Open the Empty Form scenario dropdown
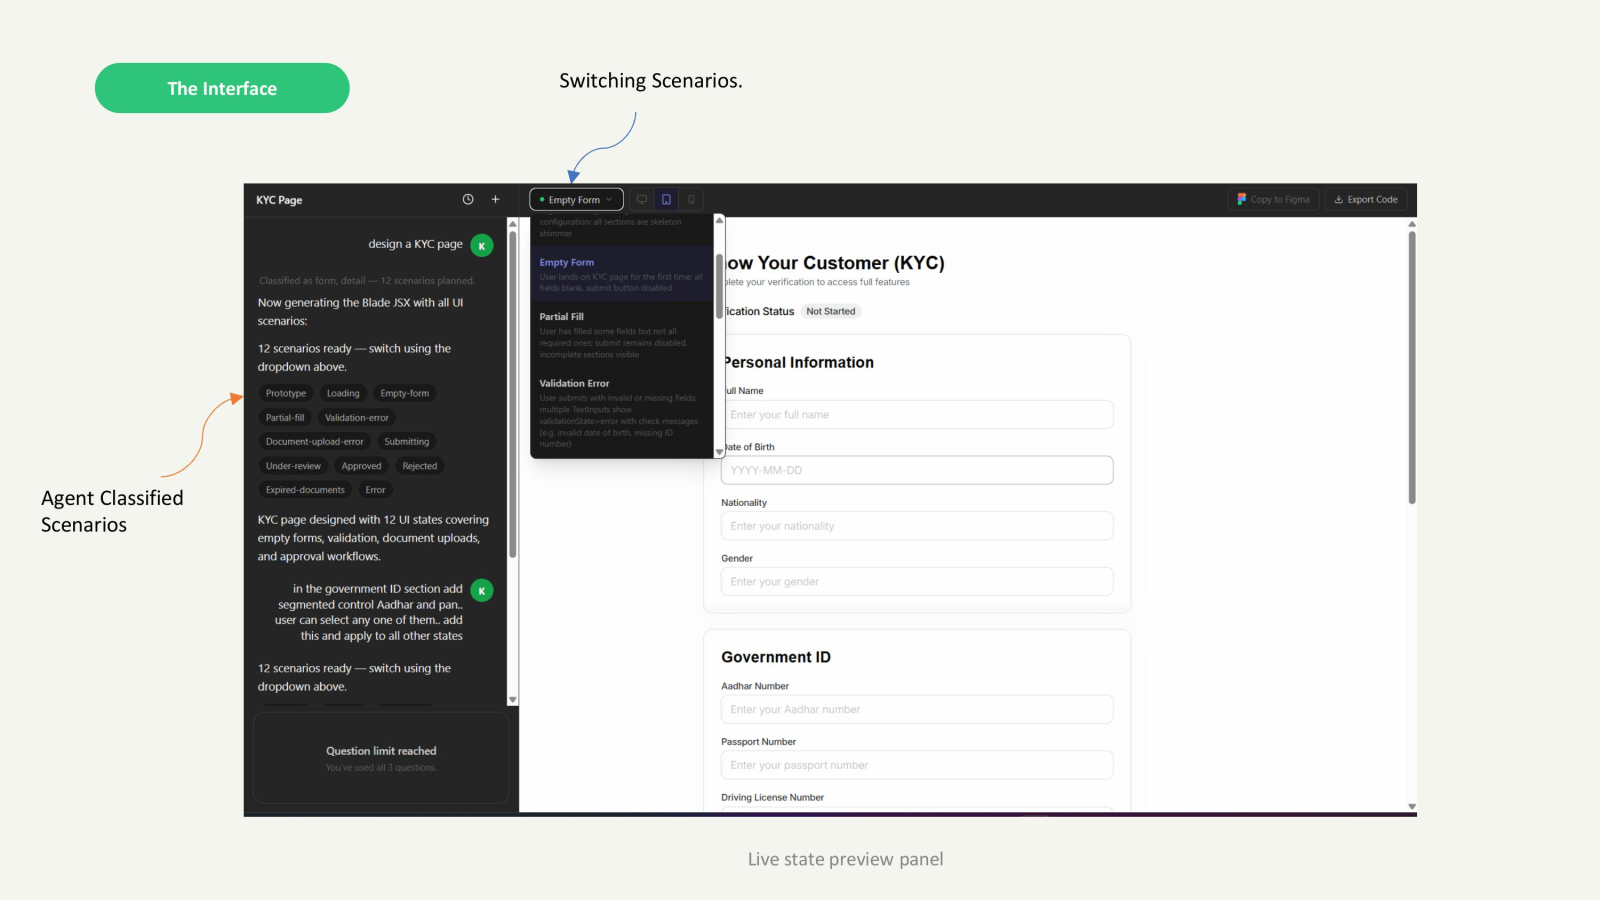 point(576,200)
